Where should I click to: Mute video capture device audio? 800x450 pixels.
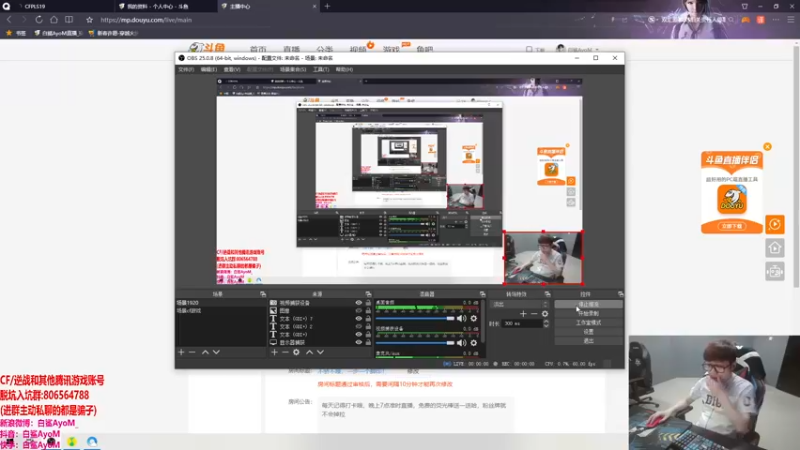[462, 343]
